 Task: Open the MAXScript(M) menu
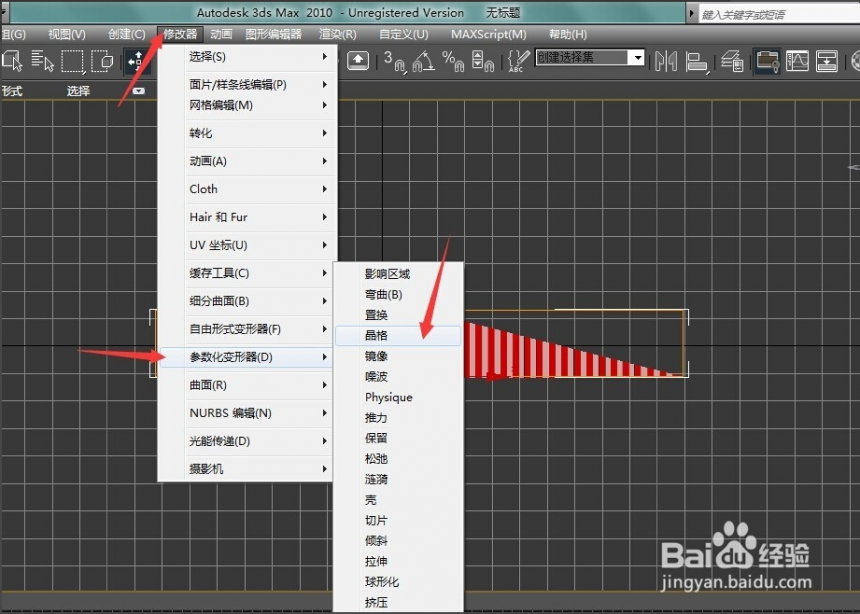[489, 34]
